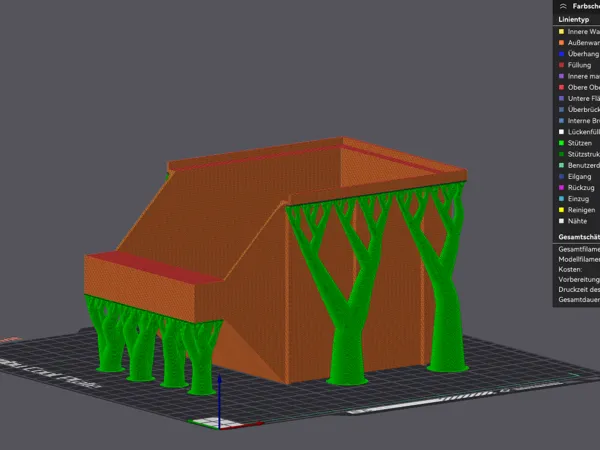Select the Innere ma... legend entry
The image size is (600, 450).
coord(579,76)
